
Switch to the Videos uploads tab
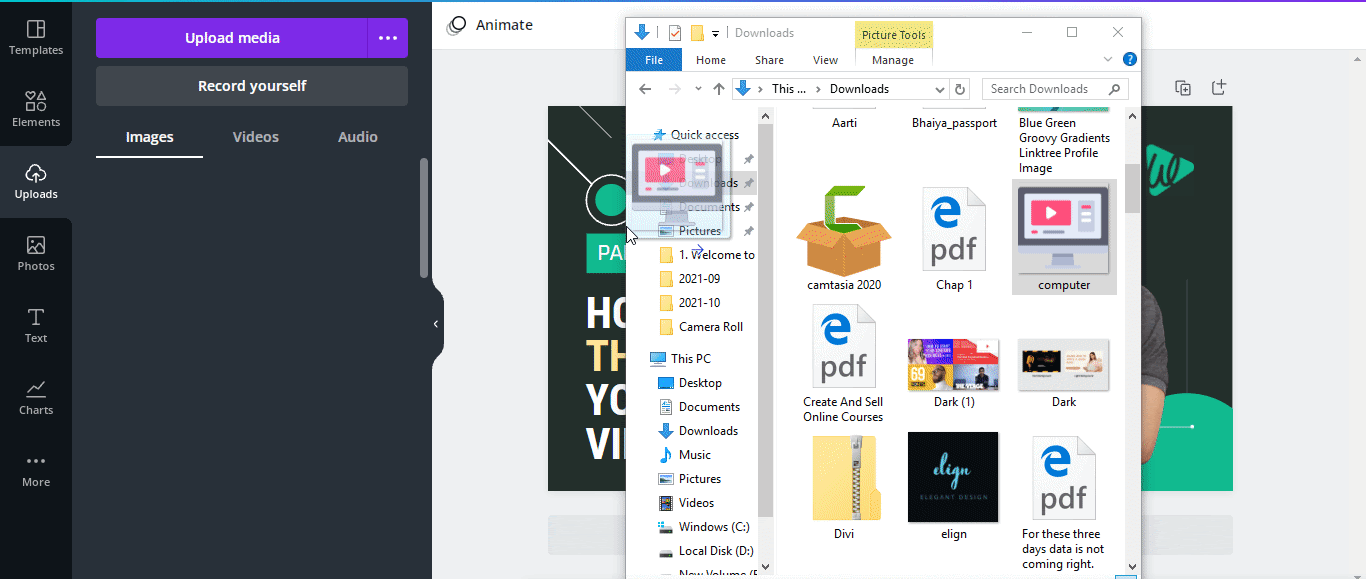click(x=256, y=137)
